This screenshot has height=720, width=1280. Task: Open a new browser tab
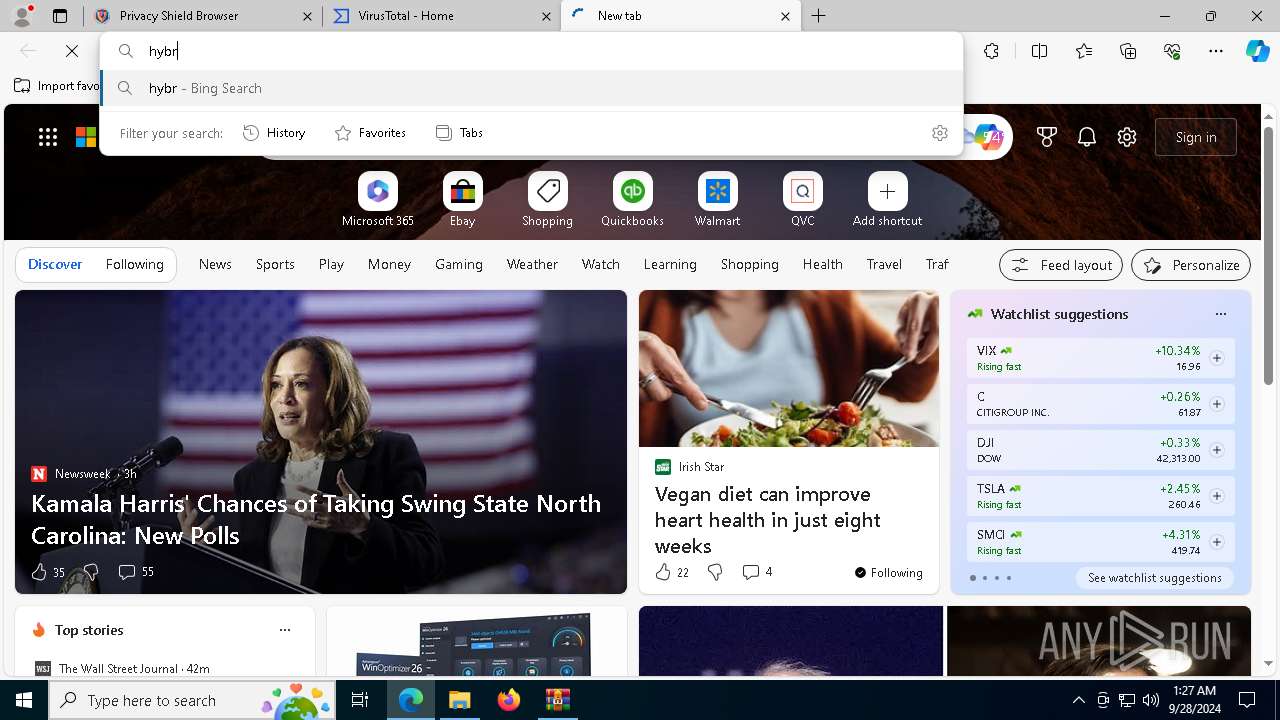tap(819, 16)
